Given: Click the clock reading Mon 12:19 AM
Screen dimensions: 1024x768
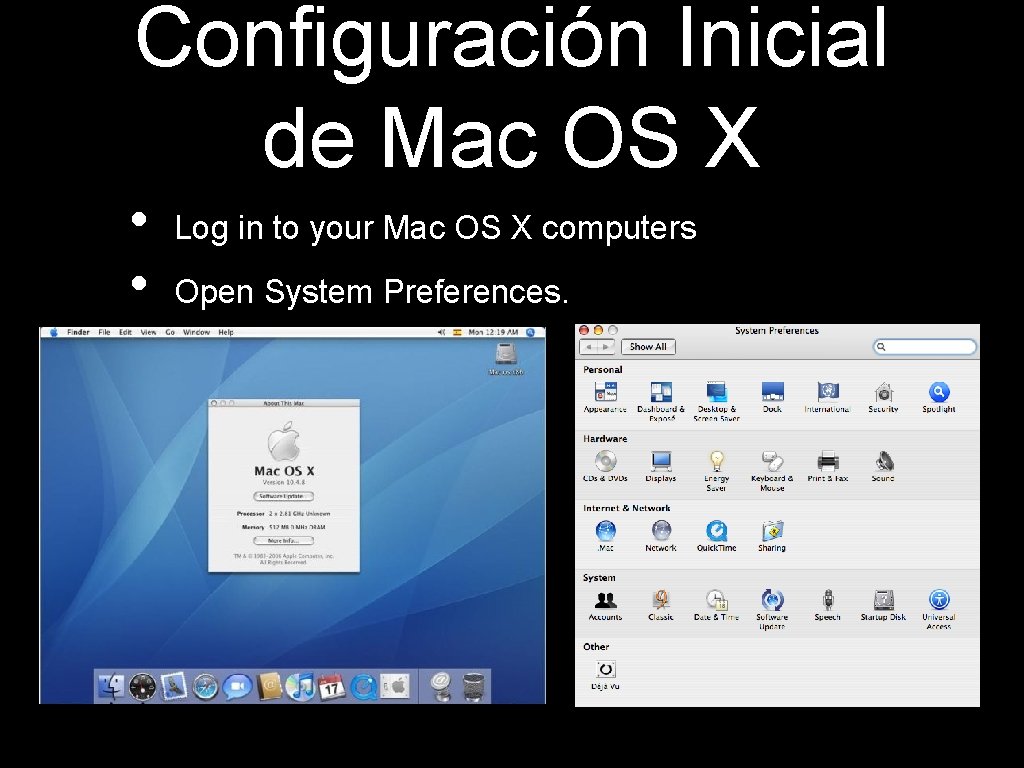Looking at the screenshot, I should coord(493,332).
